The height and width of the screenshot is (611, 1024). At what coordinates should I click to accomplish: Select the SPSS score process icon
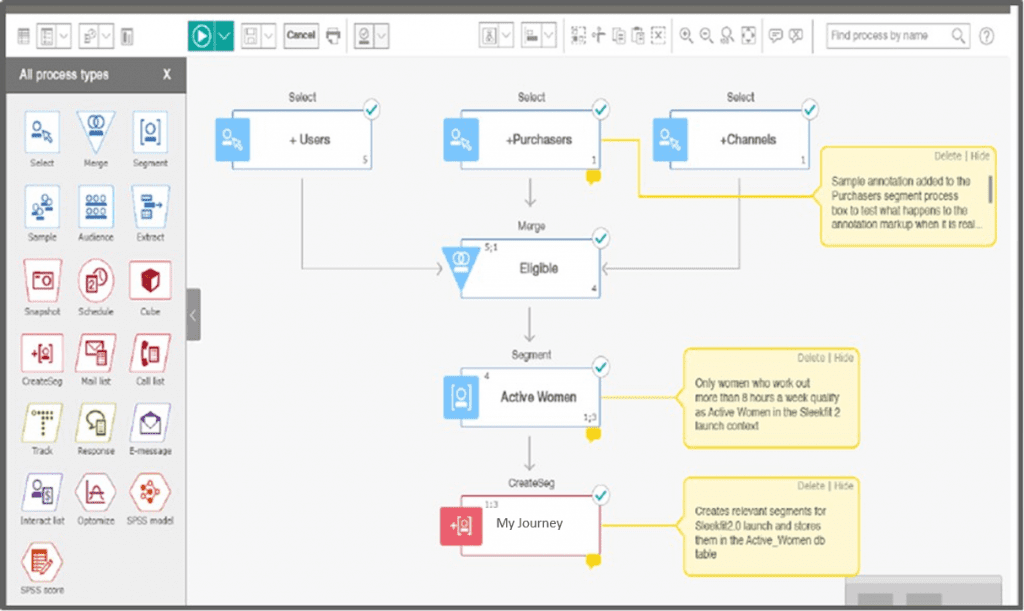[x=42, y=562]
